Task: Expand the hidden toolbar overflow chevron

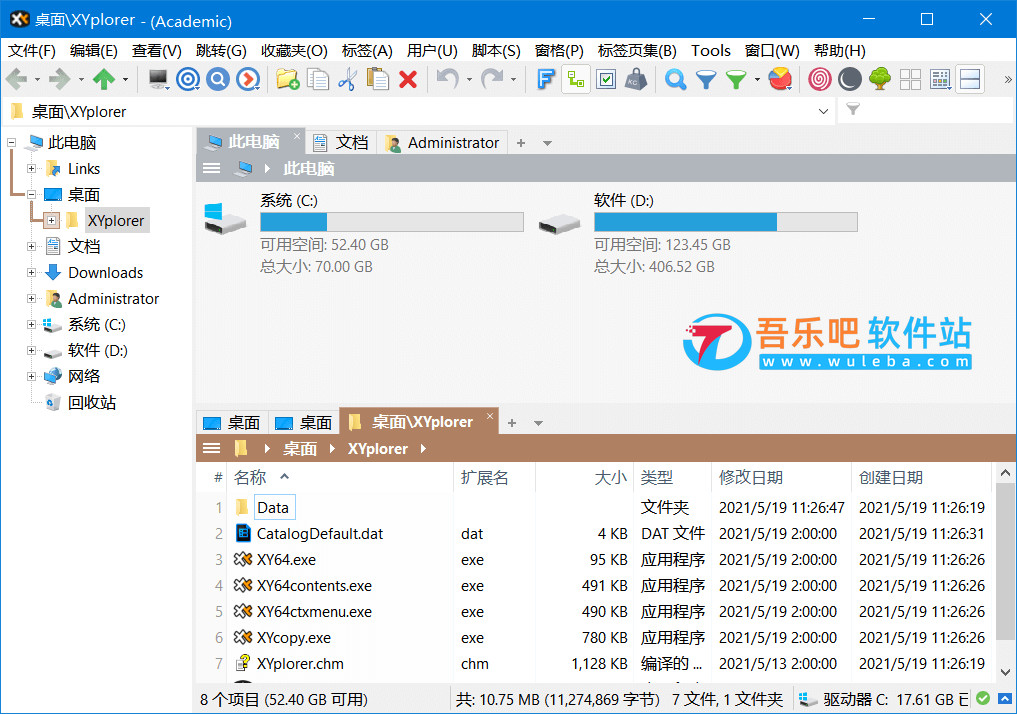Action: click(x=1007, y=80)
